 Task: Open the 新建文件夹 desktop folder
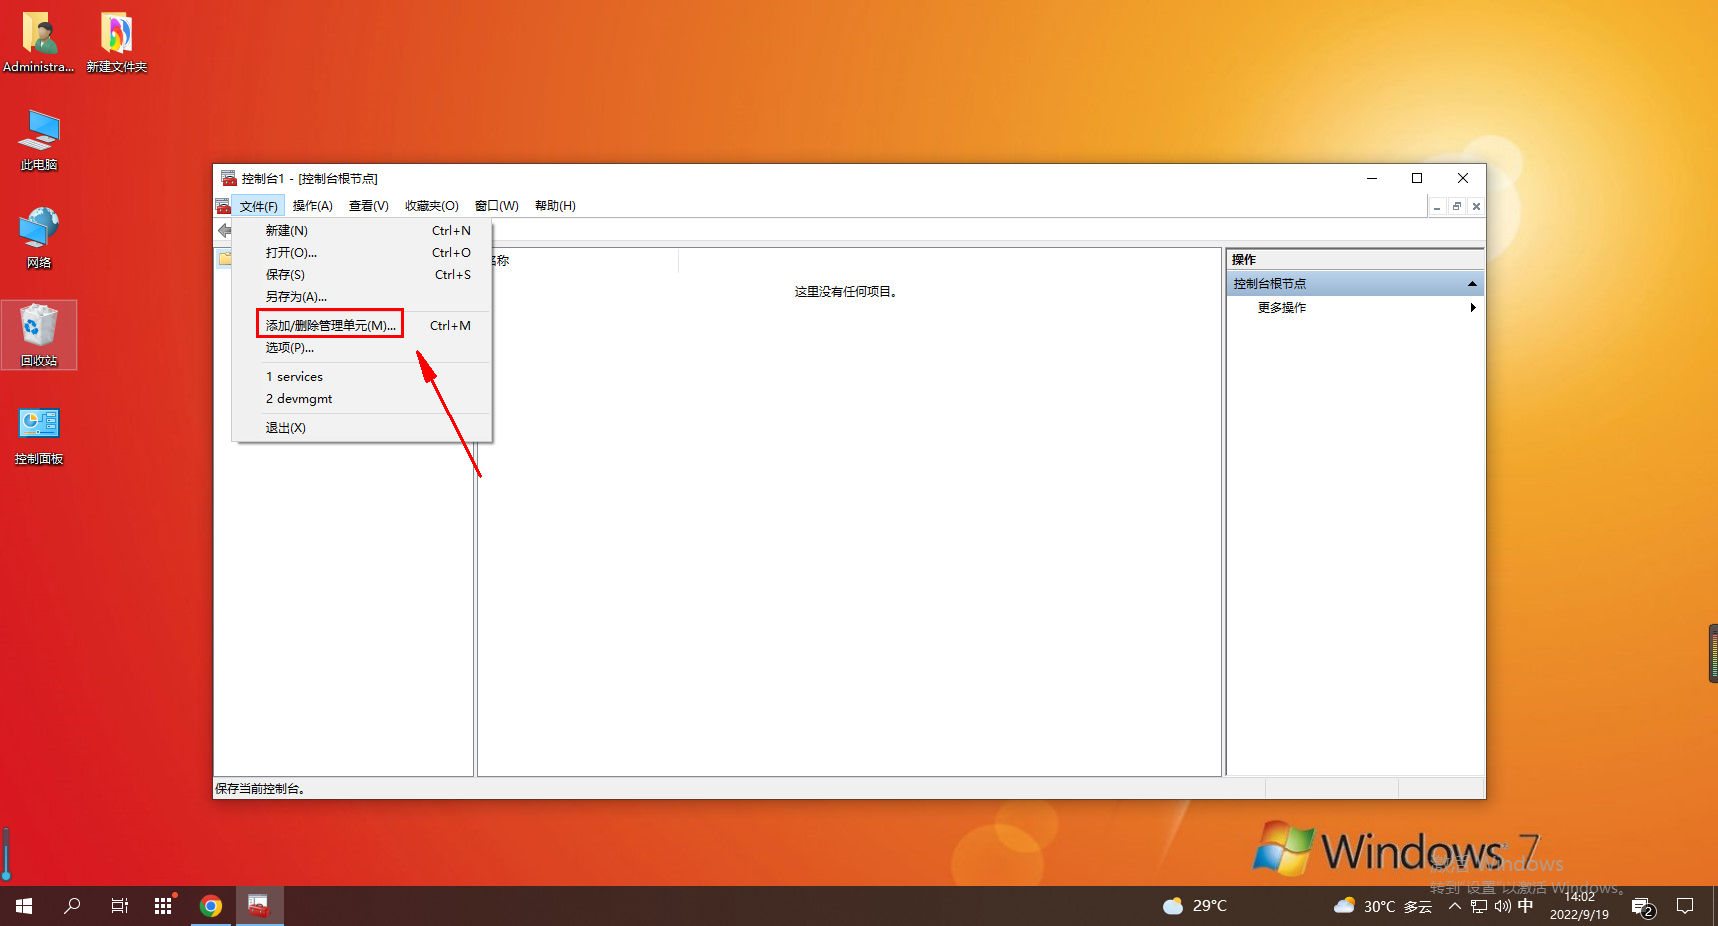coord(116,42)
